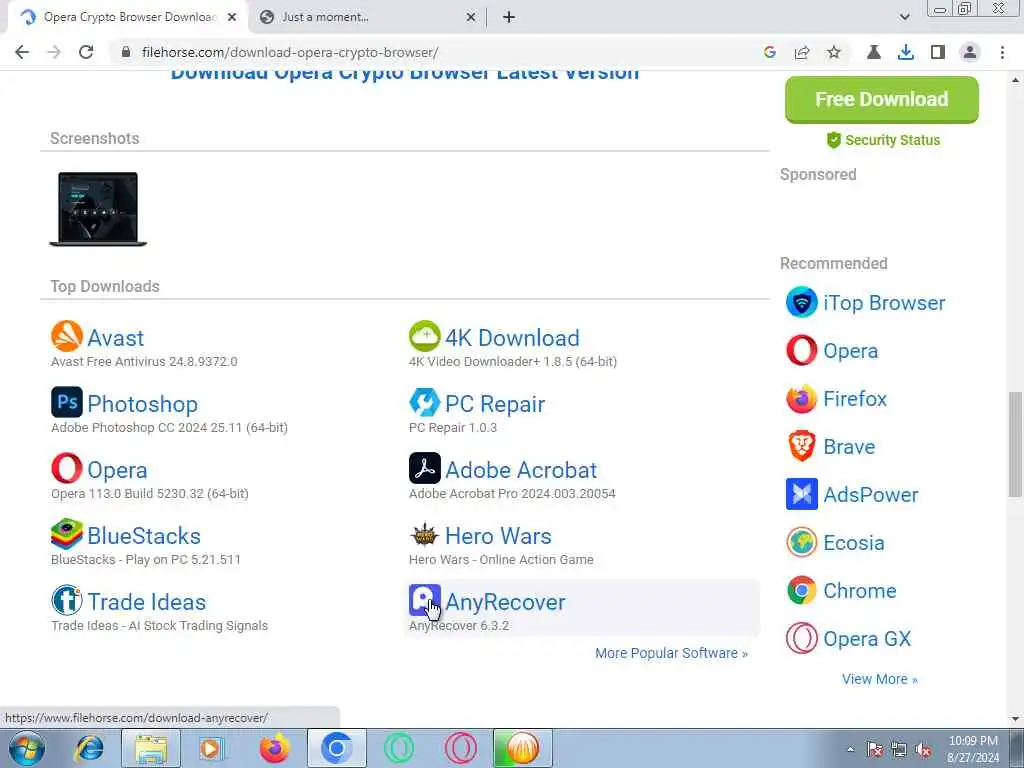Click the Firefox icon in Recommended
Viewport: 1024px width, 768px height.
[x=801, y=398]
